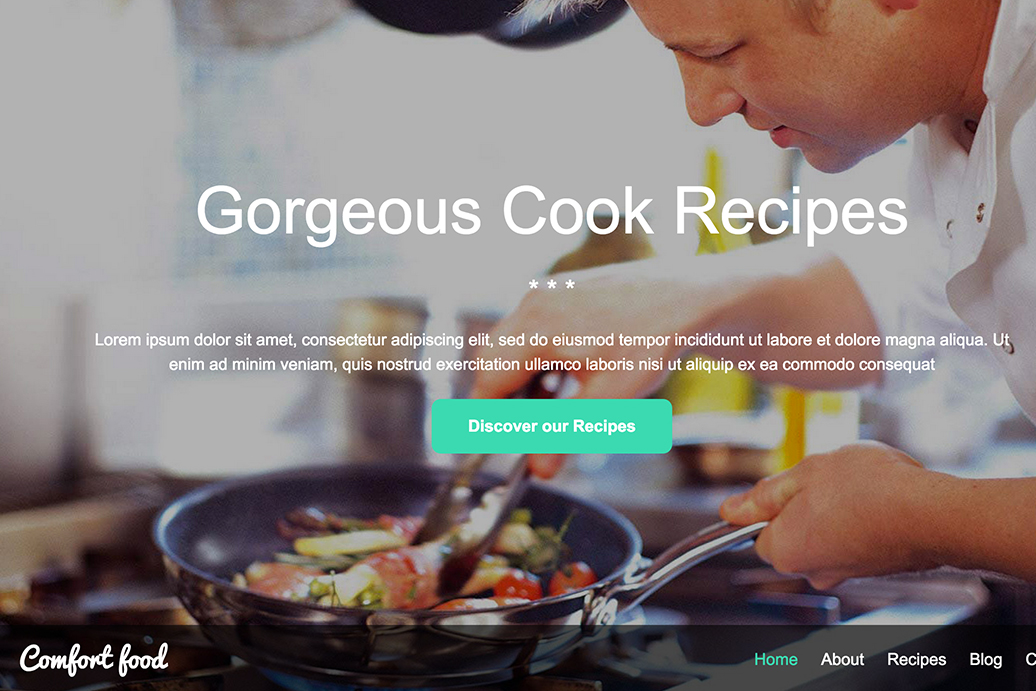The width and height of the screenshot is (1036, 691).
Task: Click the Comfort food script logo
Action: point(94,659)
